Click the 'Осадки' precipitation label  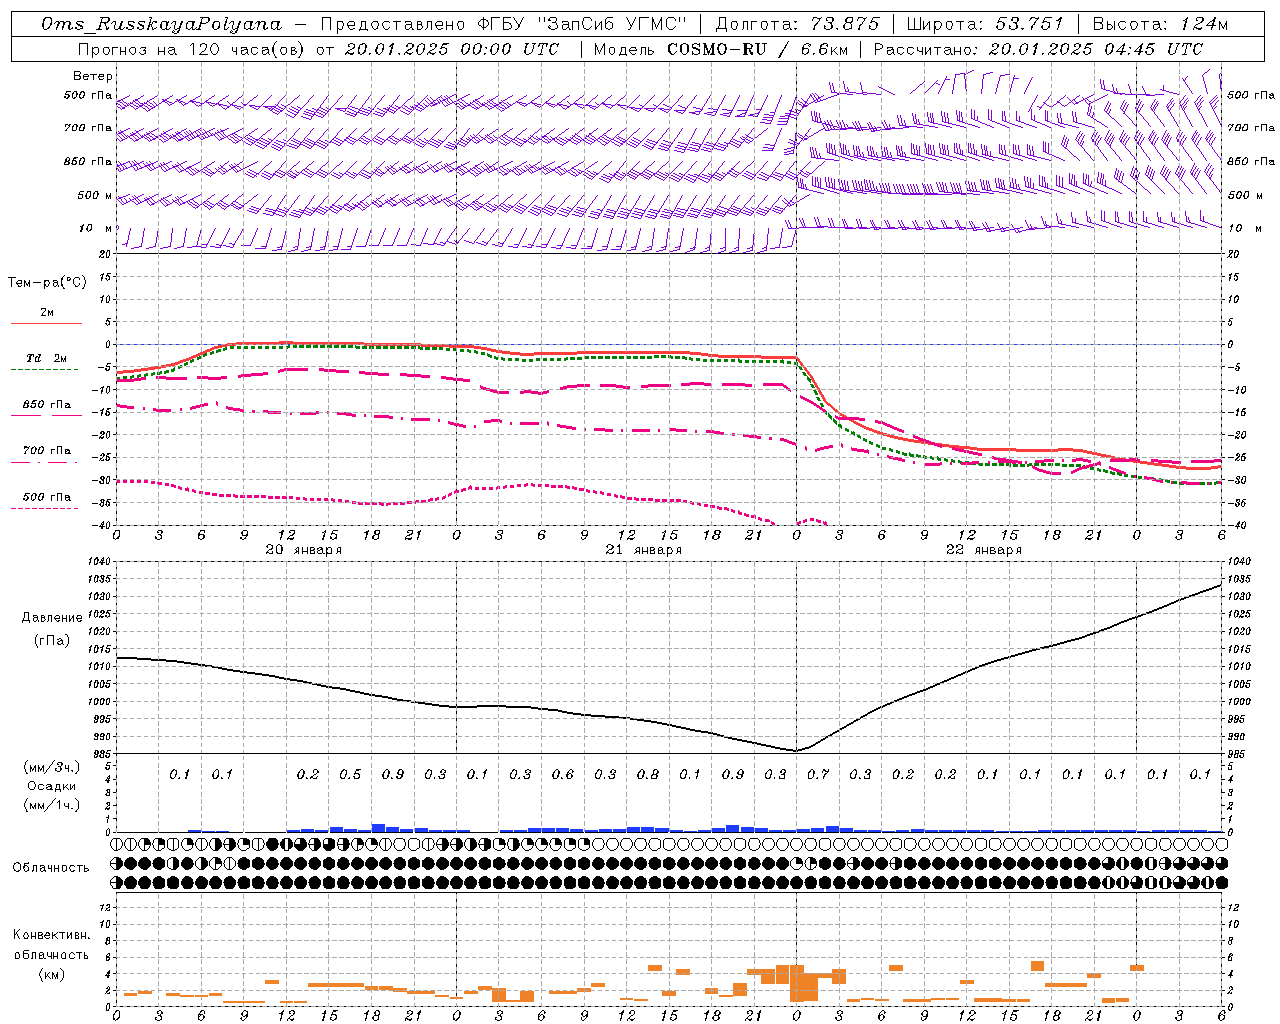point(52,786)
